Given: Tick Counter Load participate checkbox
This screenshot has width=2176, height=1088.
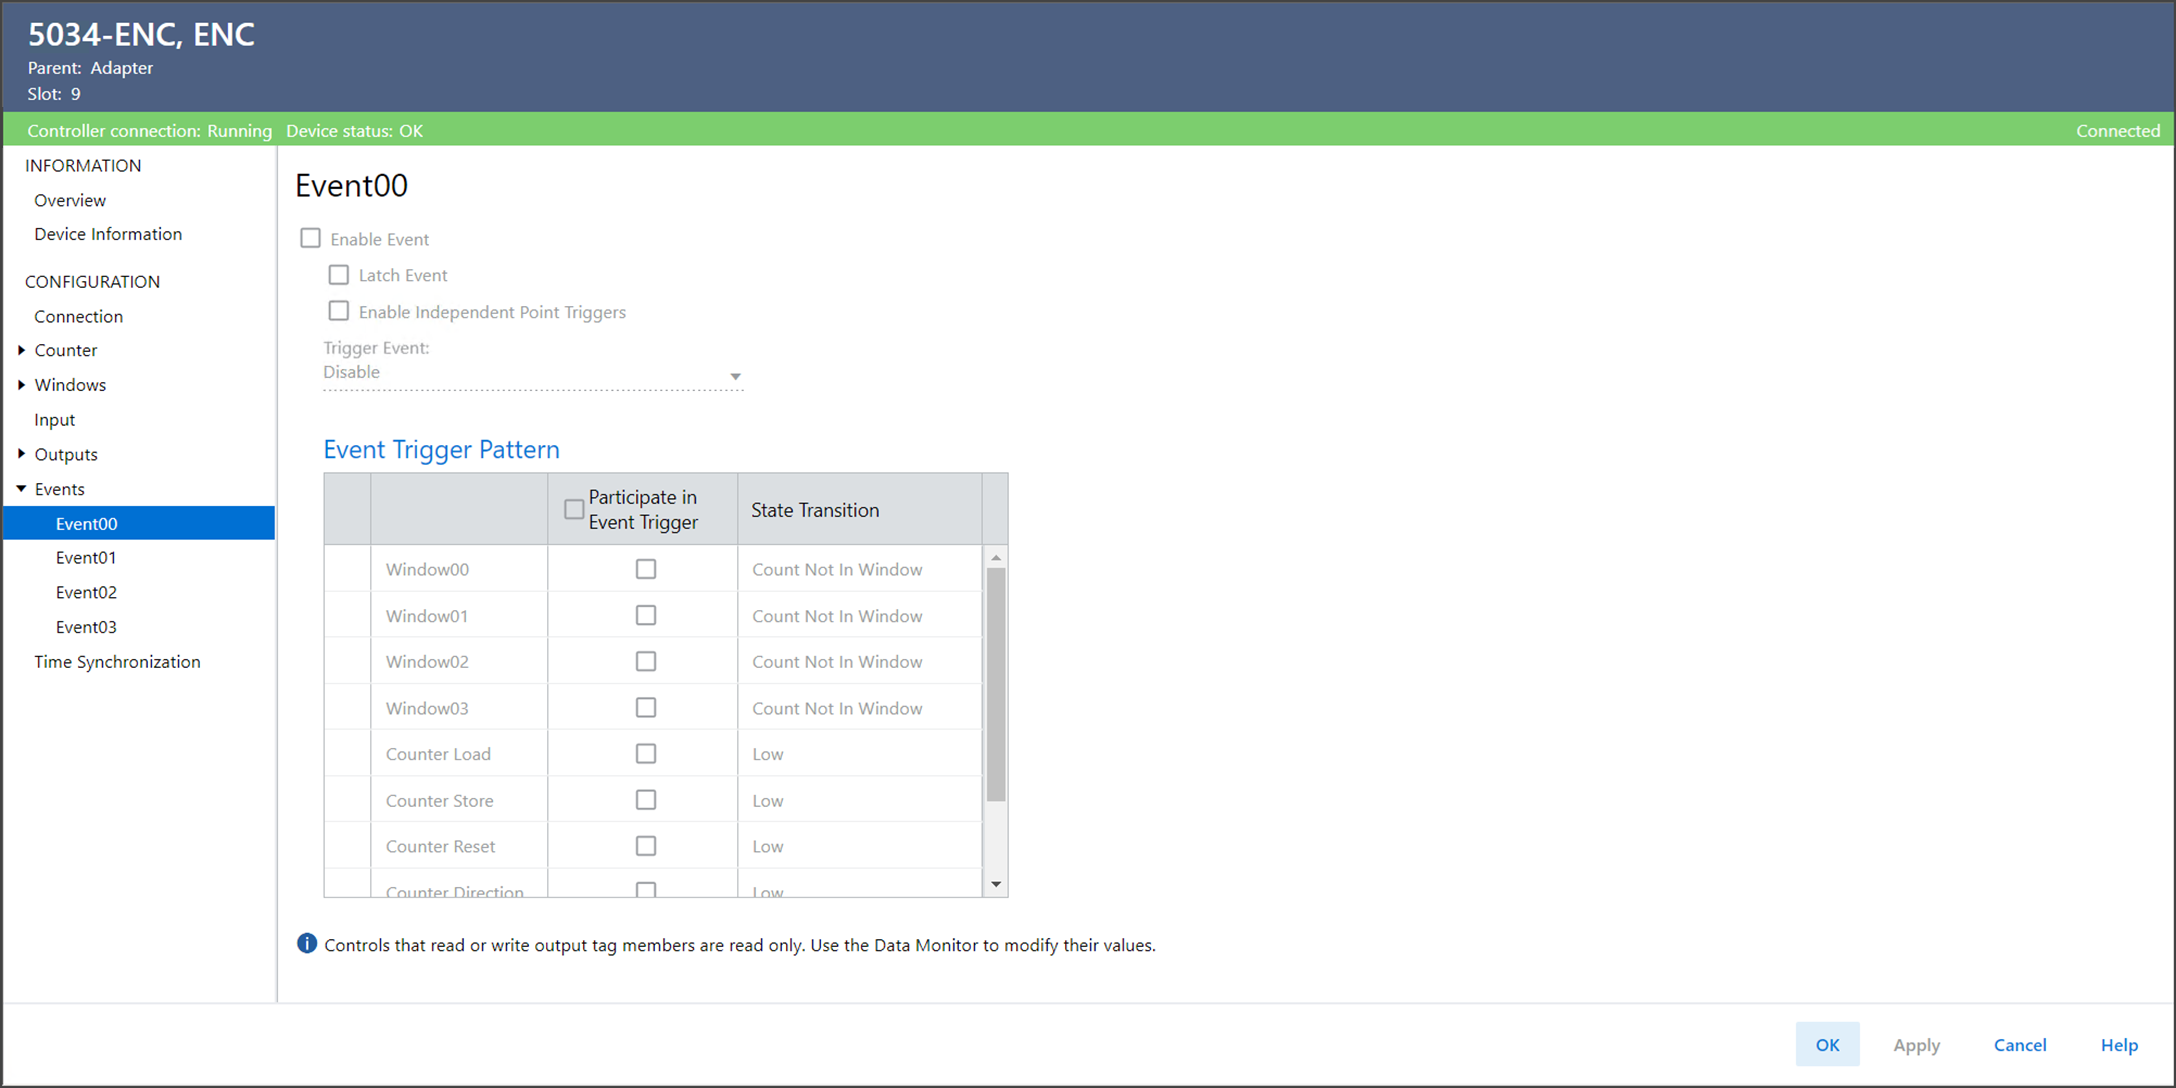Looking at the screenshot, I should (x=646, y=754).
